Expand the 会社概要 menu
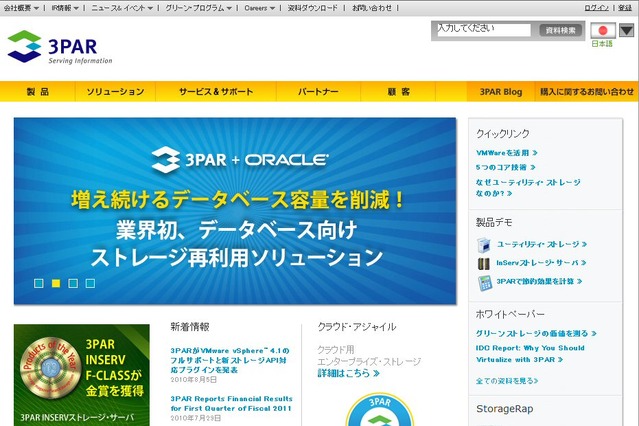Screen dimensions: 639x426 (21, 8)
